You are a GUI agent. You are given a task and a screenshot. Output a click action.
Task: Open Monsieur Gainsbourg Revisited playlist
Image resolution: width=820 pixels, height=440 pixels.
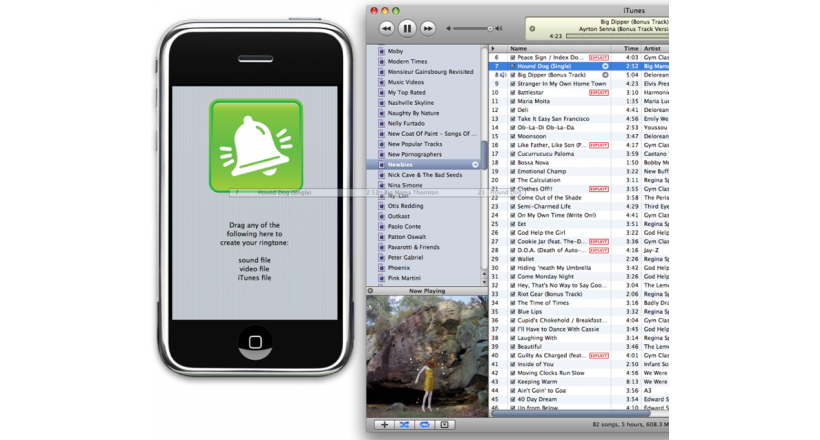430,72
